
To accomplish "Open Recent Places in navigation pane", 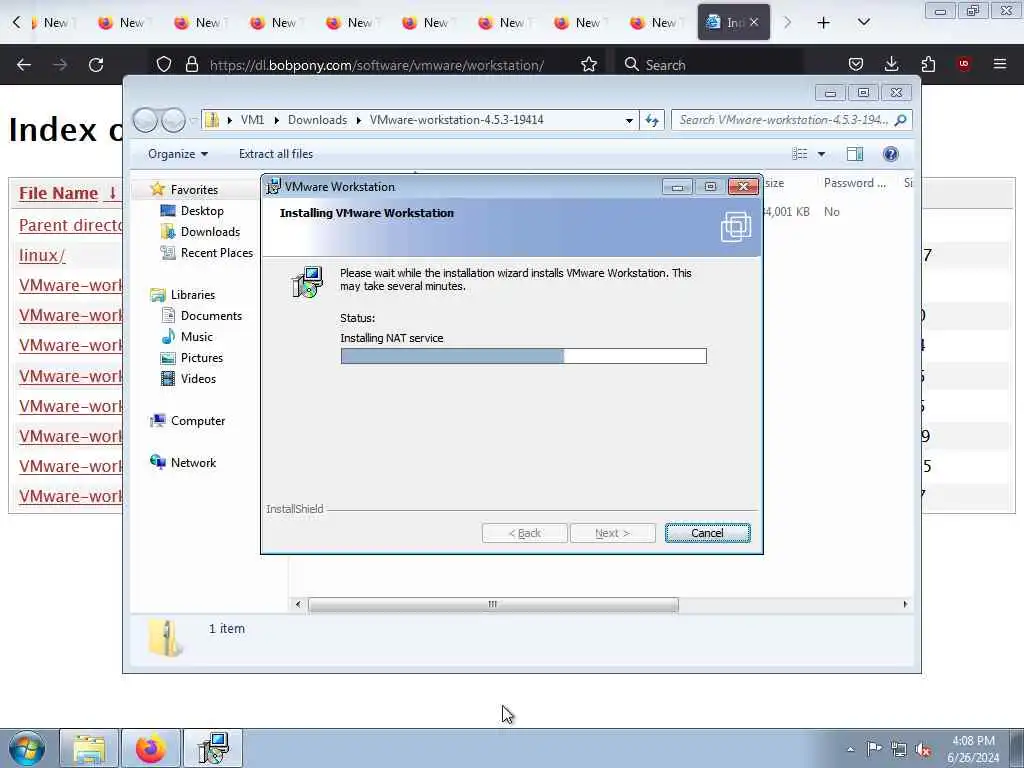I will pyautogui.click(x=217, y=253).
